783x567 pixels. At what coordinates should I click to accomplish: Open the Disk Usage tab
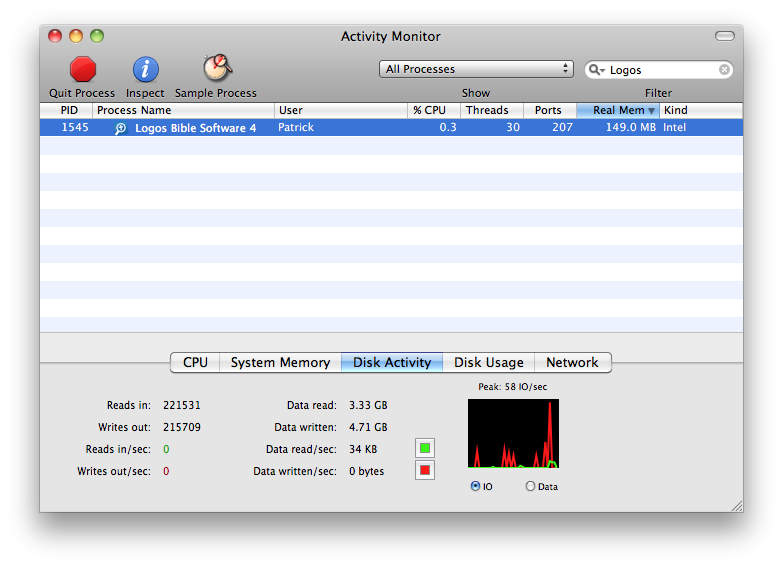coord(488,362)
